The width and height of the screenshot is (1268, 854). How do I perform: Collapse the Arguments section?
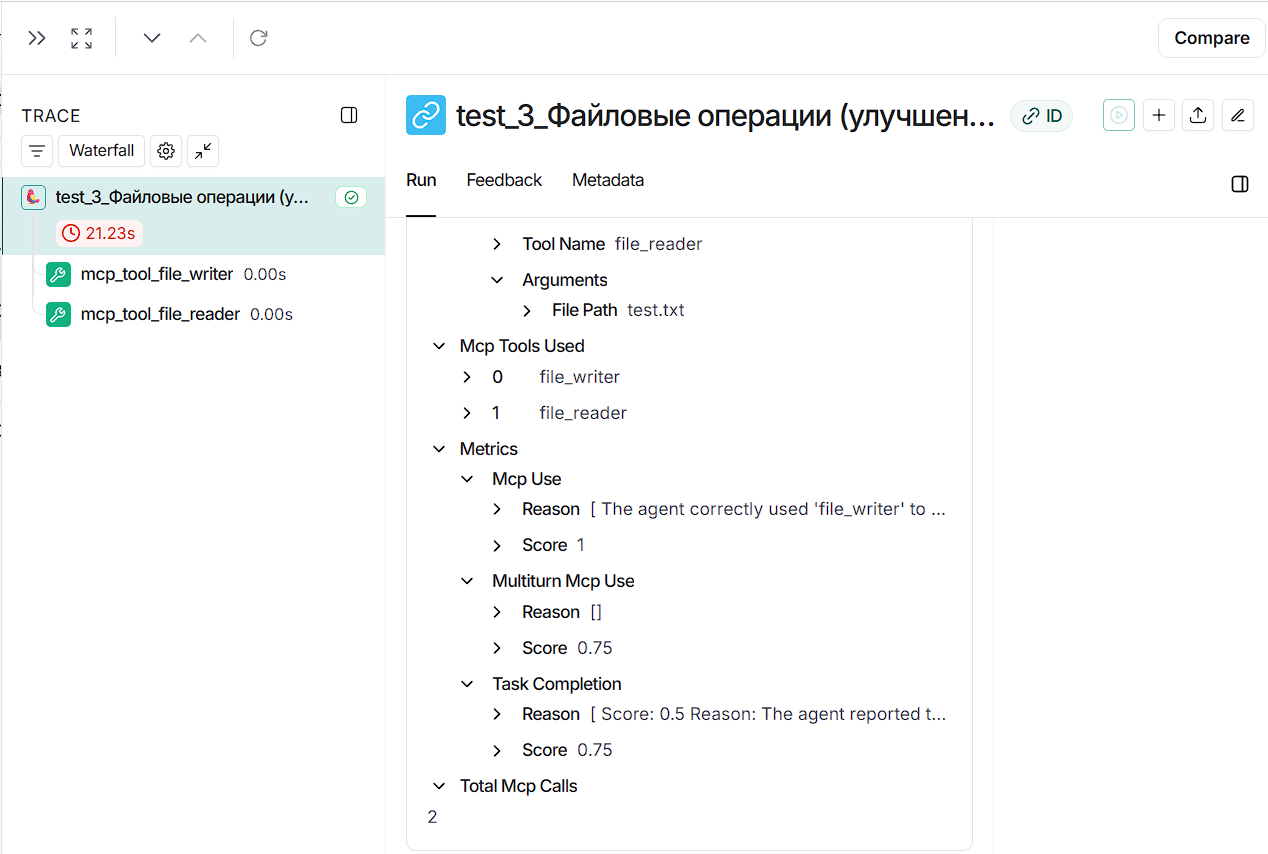point(497,280)
